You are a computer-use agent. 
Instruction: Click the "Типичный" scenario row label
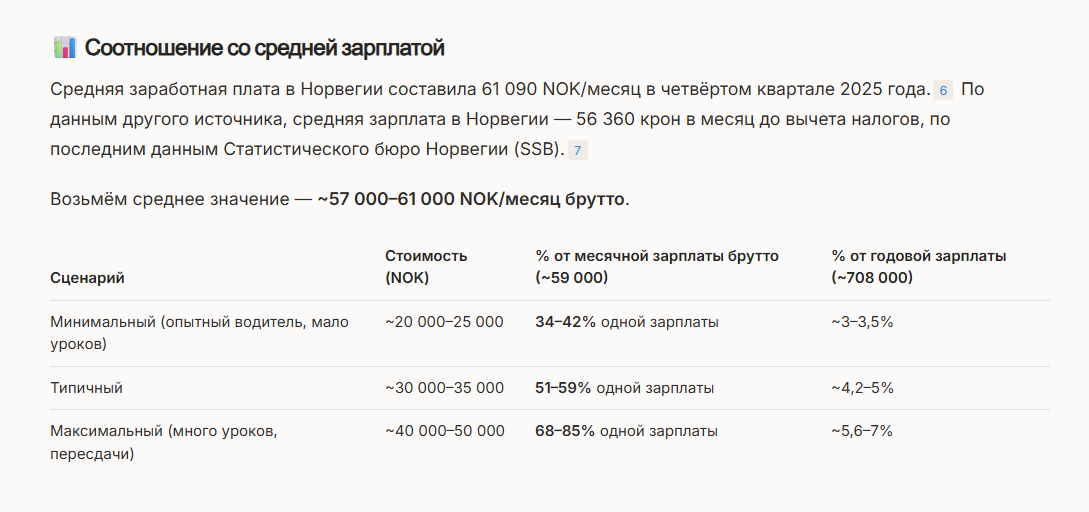tap(87, 388)
